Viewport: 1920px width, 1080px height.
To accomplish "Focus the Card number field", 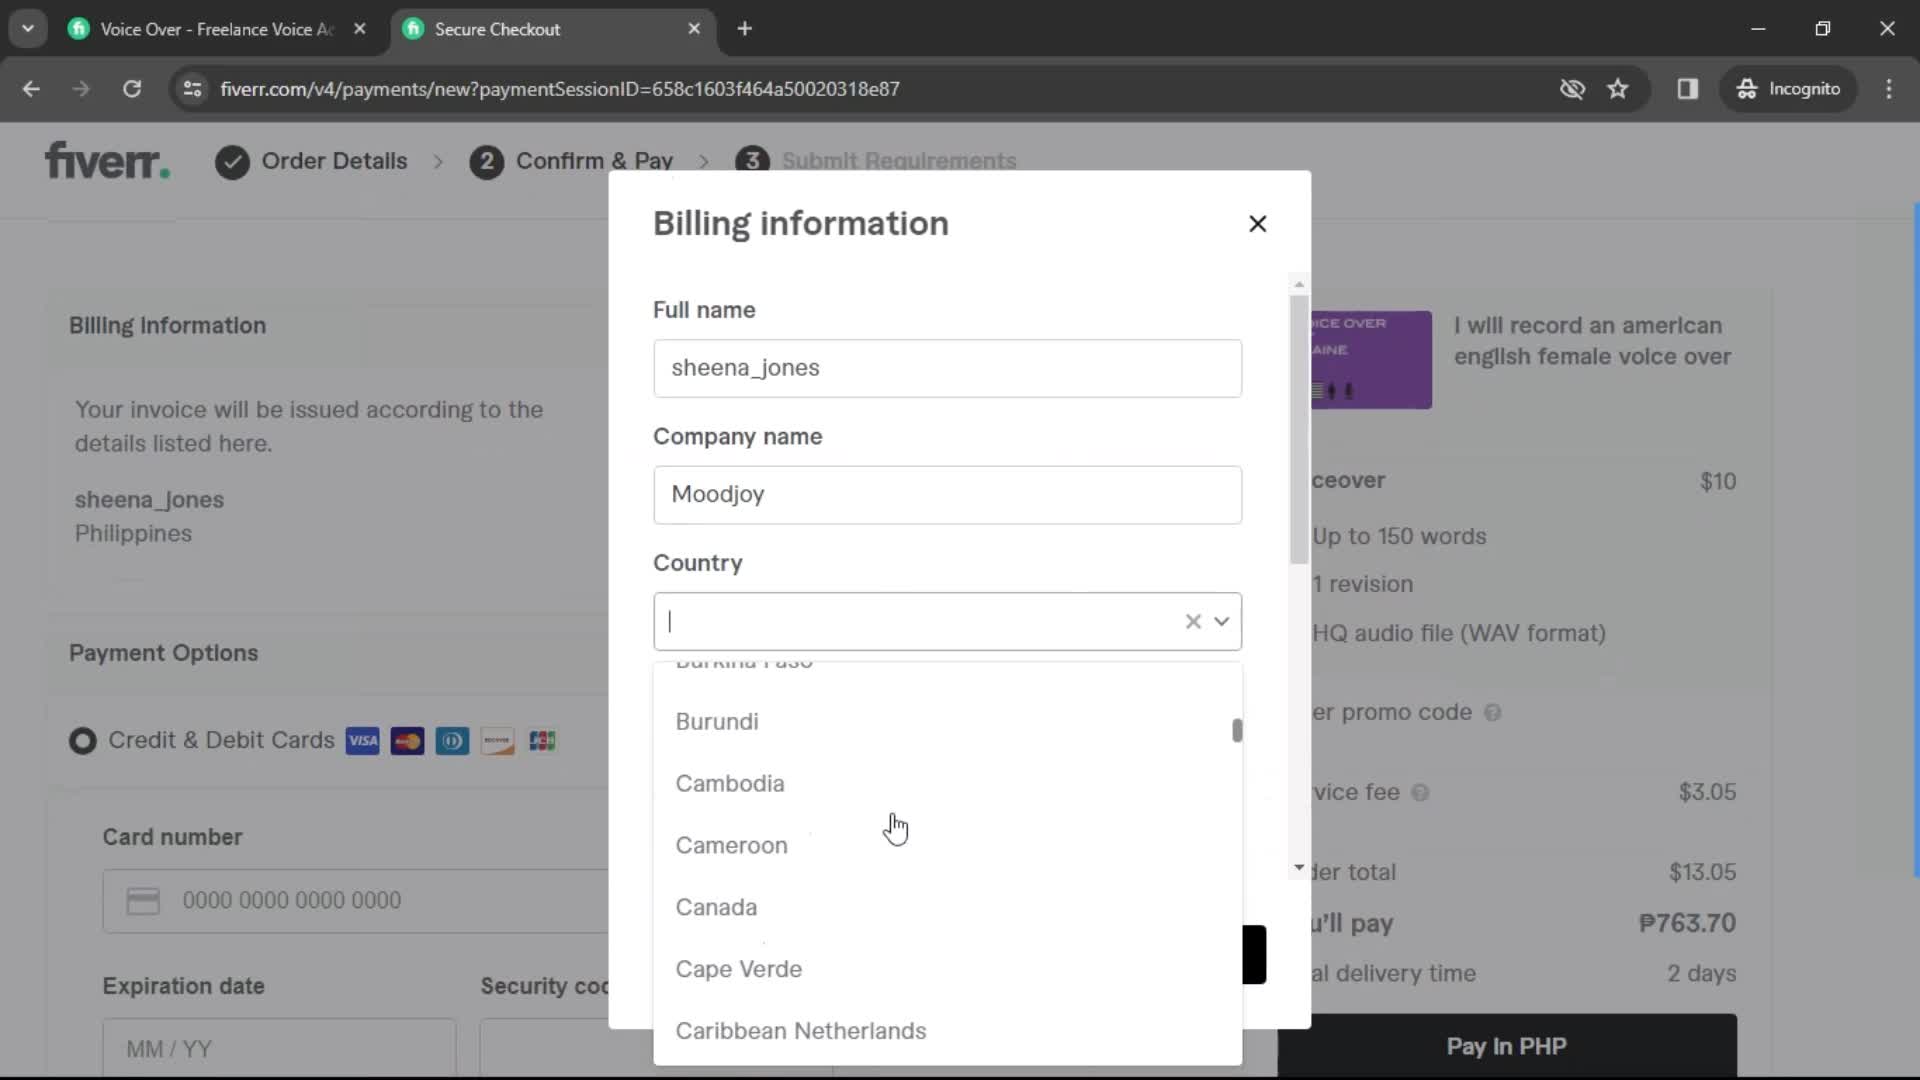I will [356, 901].
